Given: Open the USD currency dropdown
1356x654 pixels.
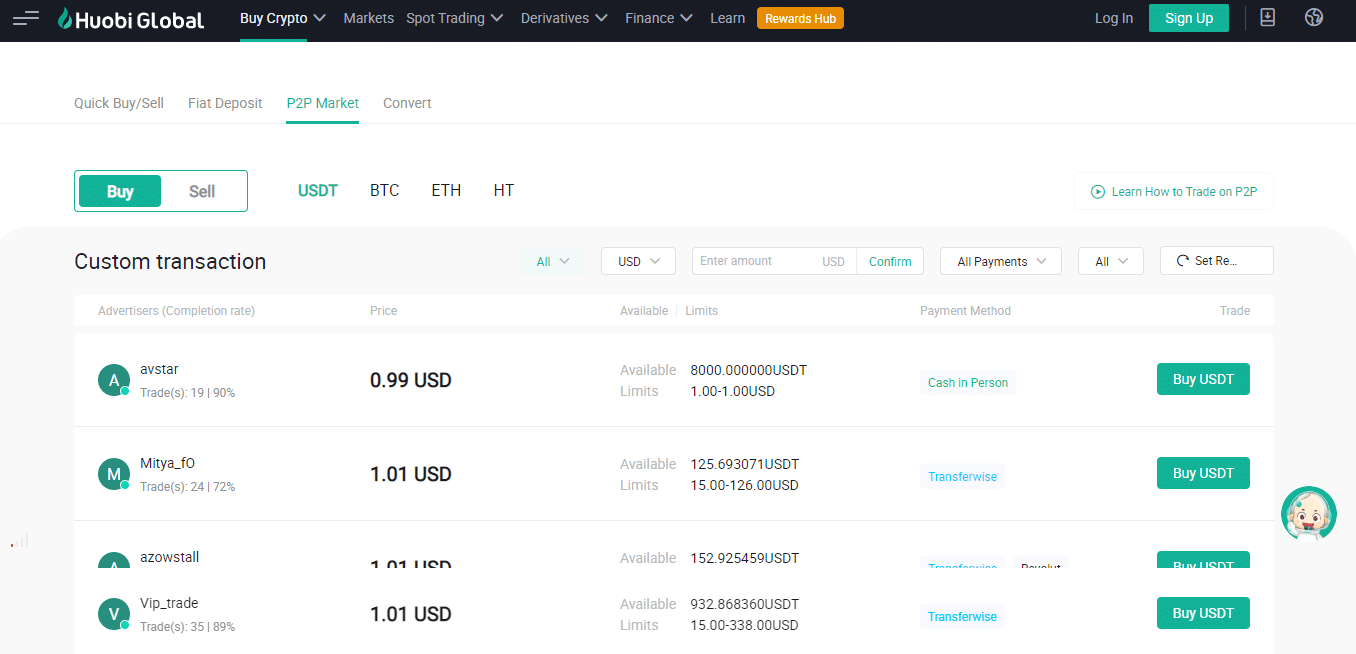Looking at the screenshot, I should pyautogui.click(x=638, y=261).
